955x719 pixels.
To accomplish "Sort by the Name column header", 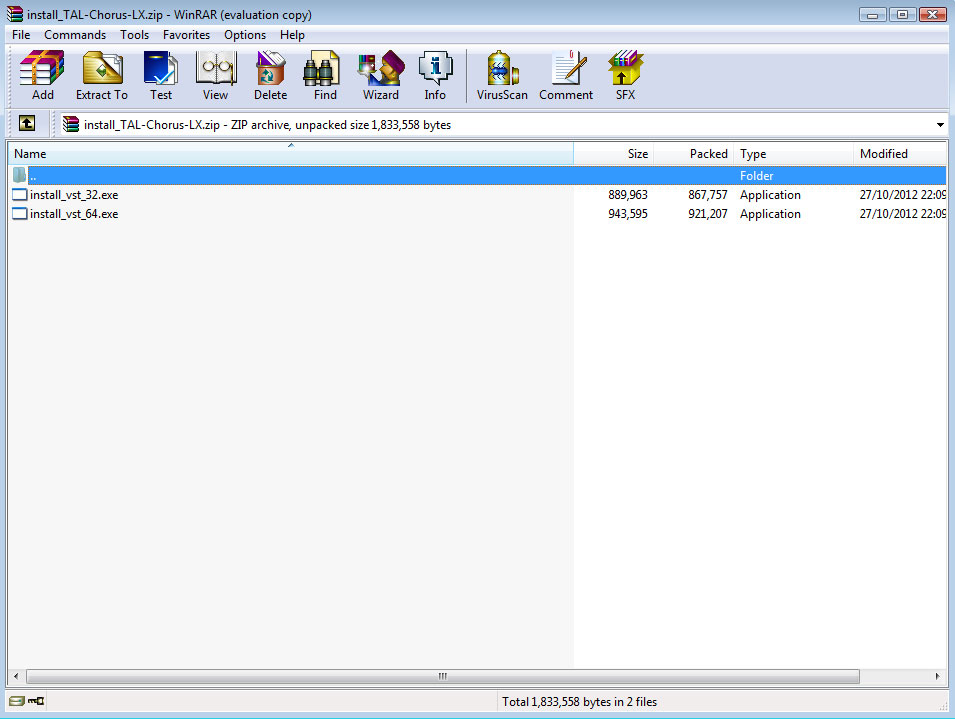I will pos(291,153).
